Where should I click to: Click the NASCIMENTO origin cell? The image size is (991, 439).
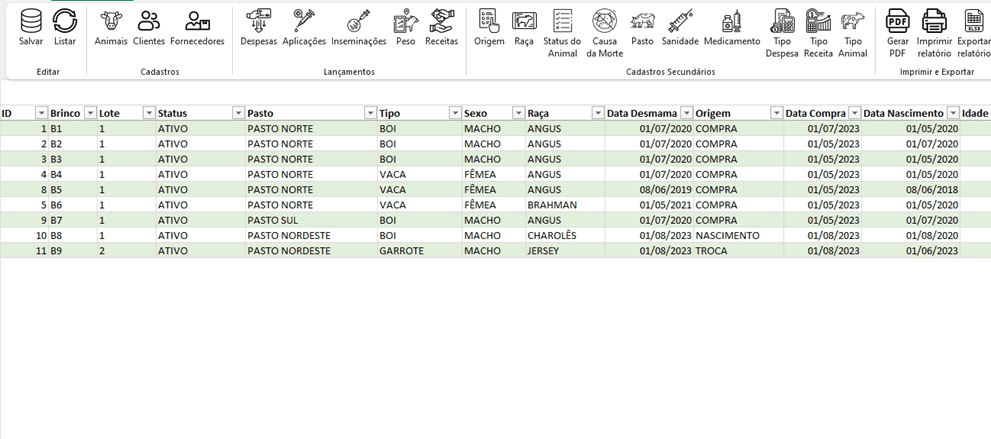click(x=738, y=235)
